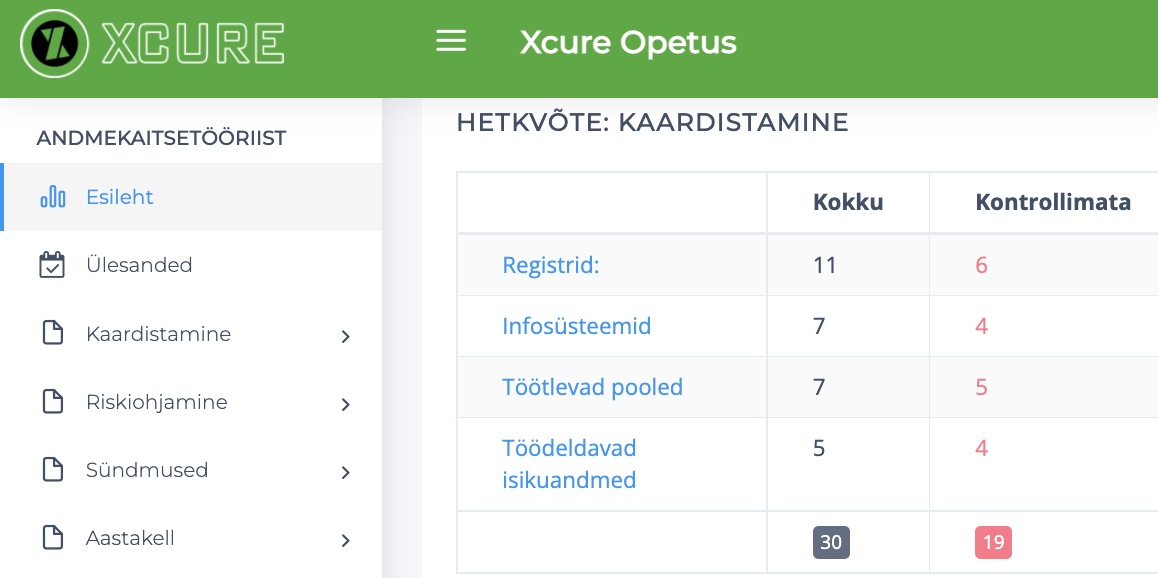Image resolution: width=1158 pixels, height=578 pixels.
Task: Expand the Riskiohjamine submenu chevron
Action: click(345, 404)
